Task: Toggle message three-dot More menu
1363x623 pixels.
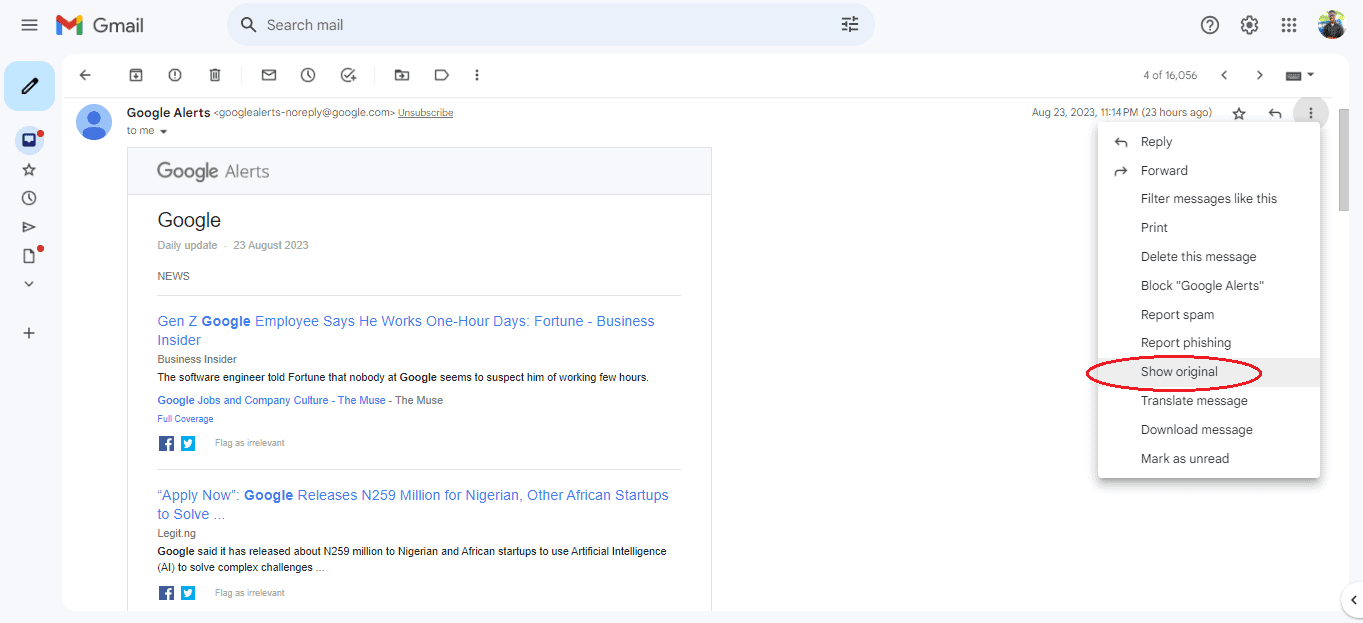Action: click(x=1311, y=113)
